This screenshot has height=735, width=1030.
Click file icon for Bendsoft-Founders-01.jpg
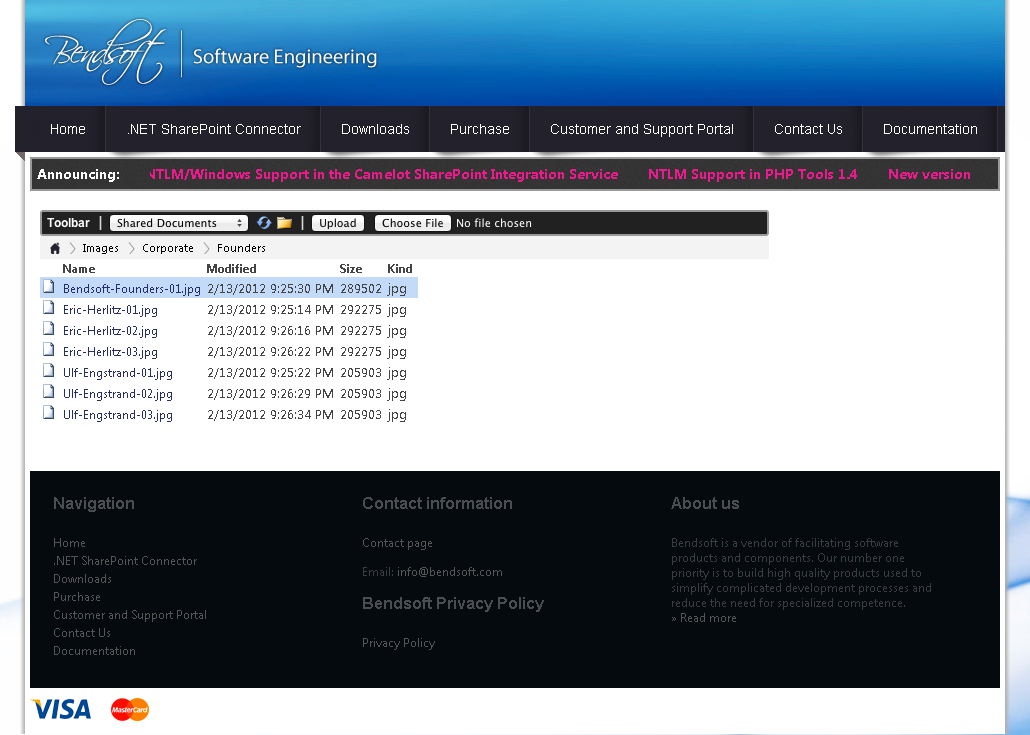(49, 286)
